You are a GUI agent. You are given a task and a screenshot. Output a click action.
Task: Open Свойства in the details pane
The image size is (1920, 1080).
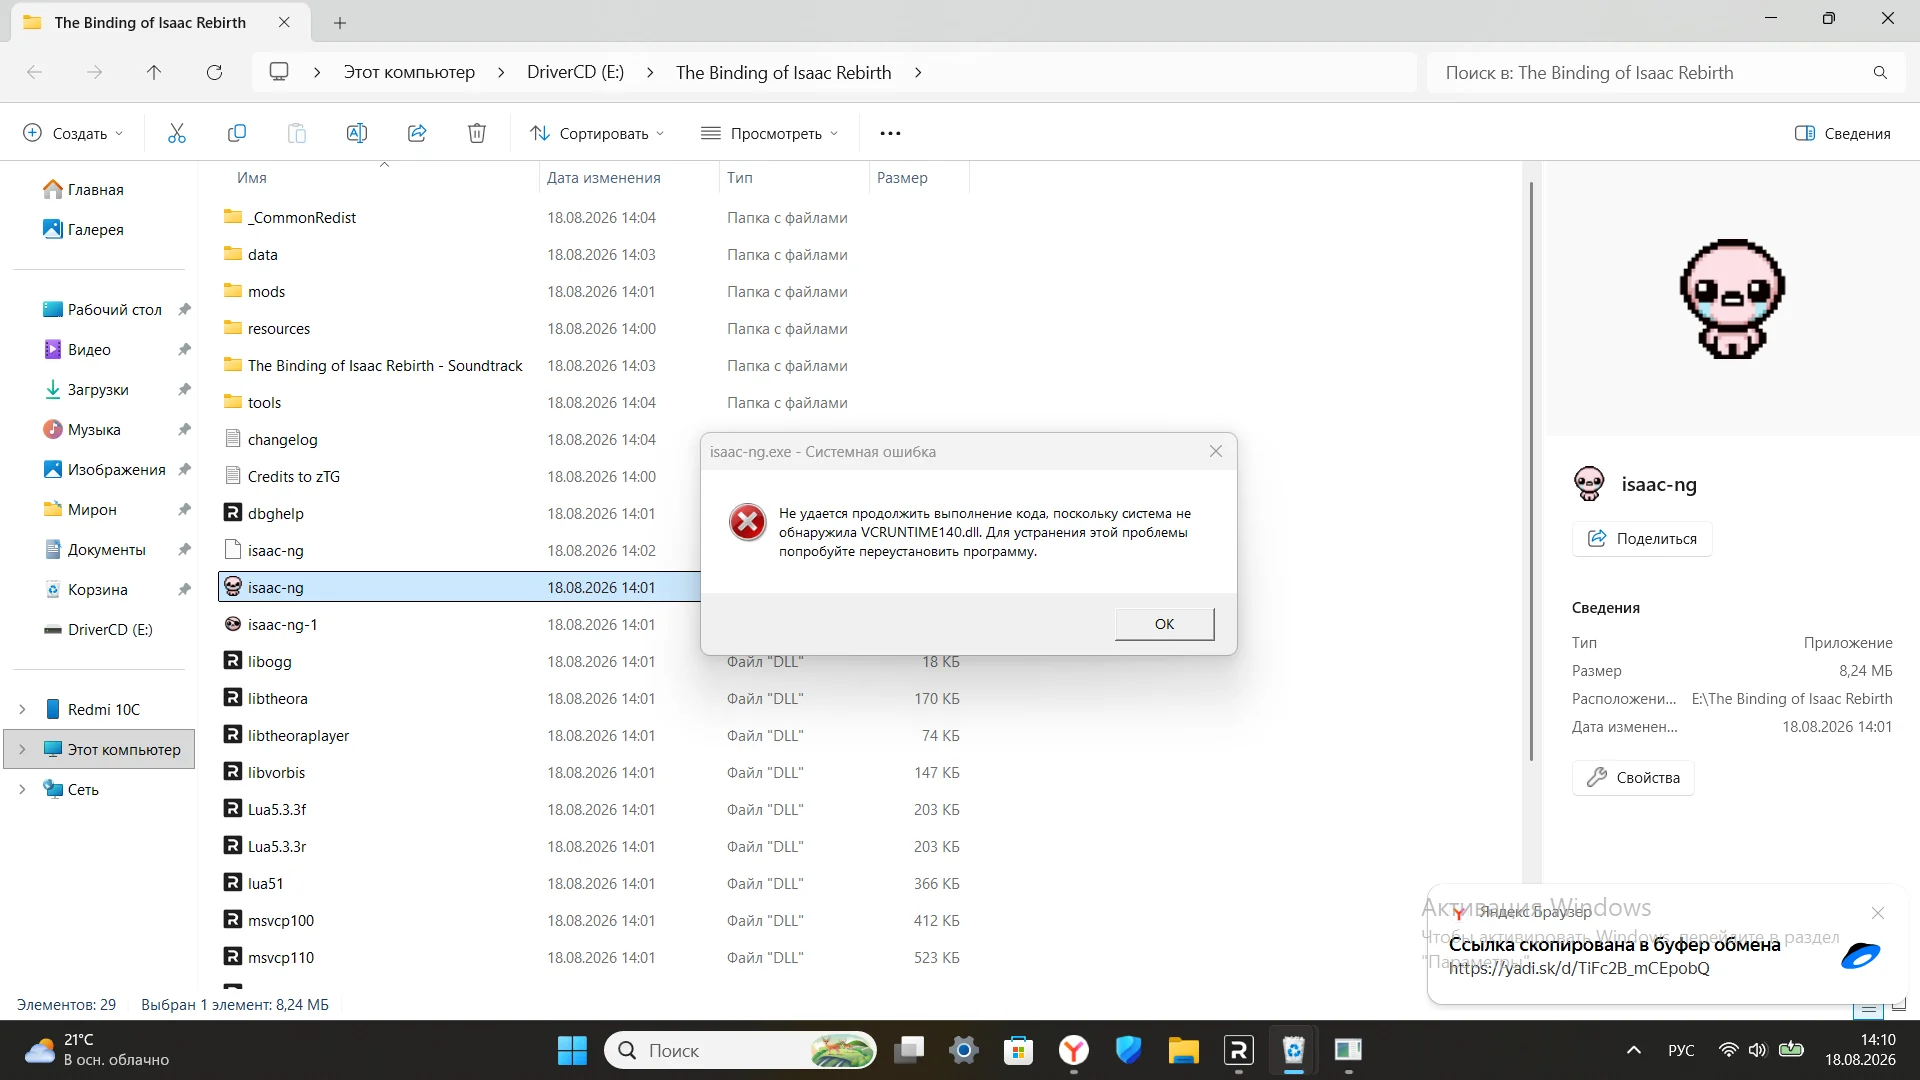point(1633,778)
